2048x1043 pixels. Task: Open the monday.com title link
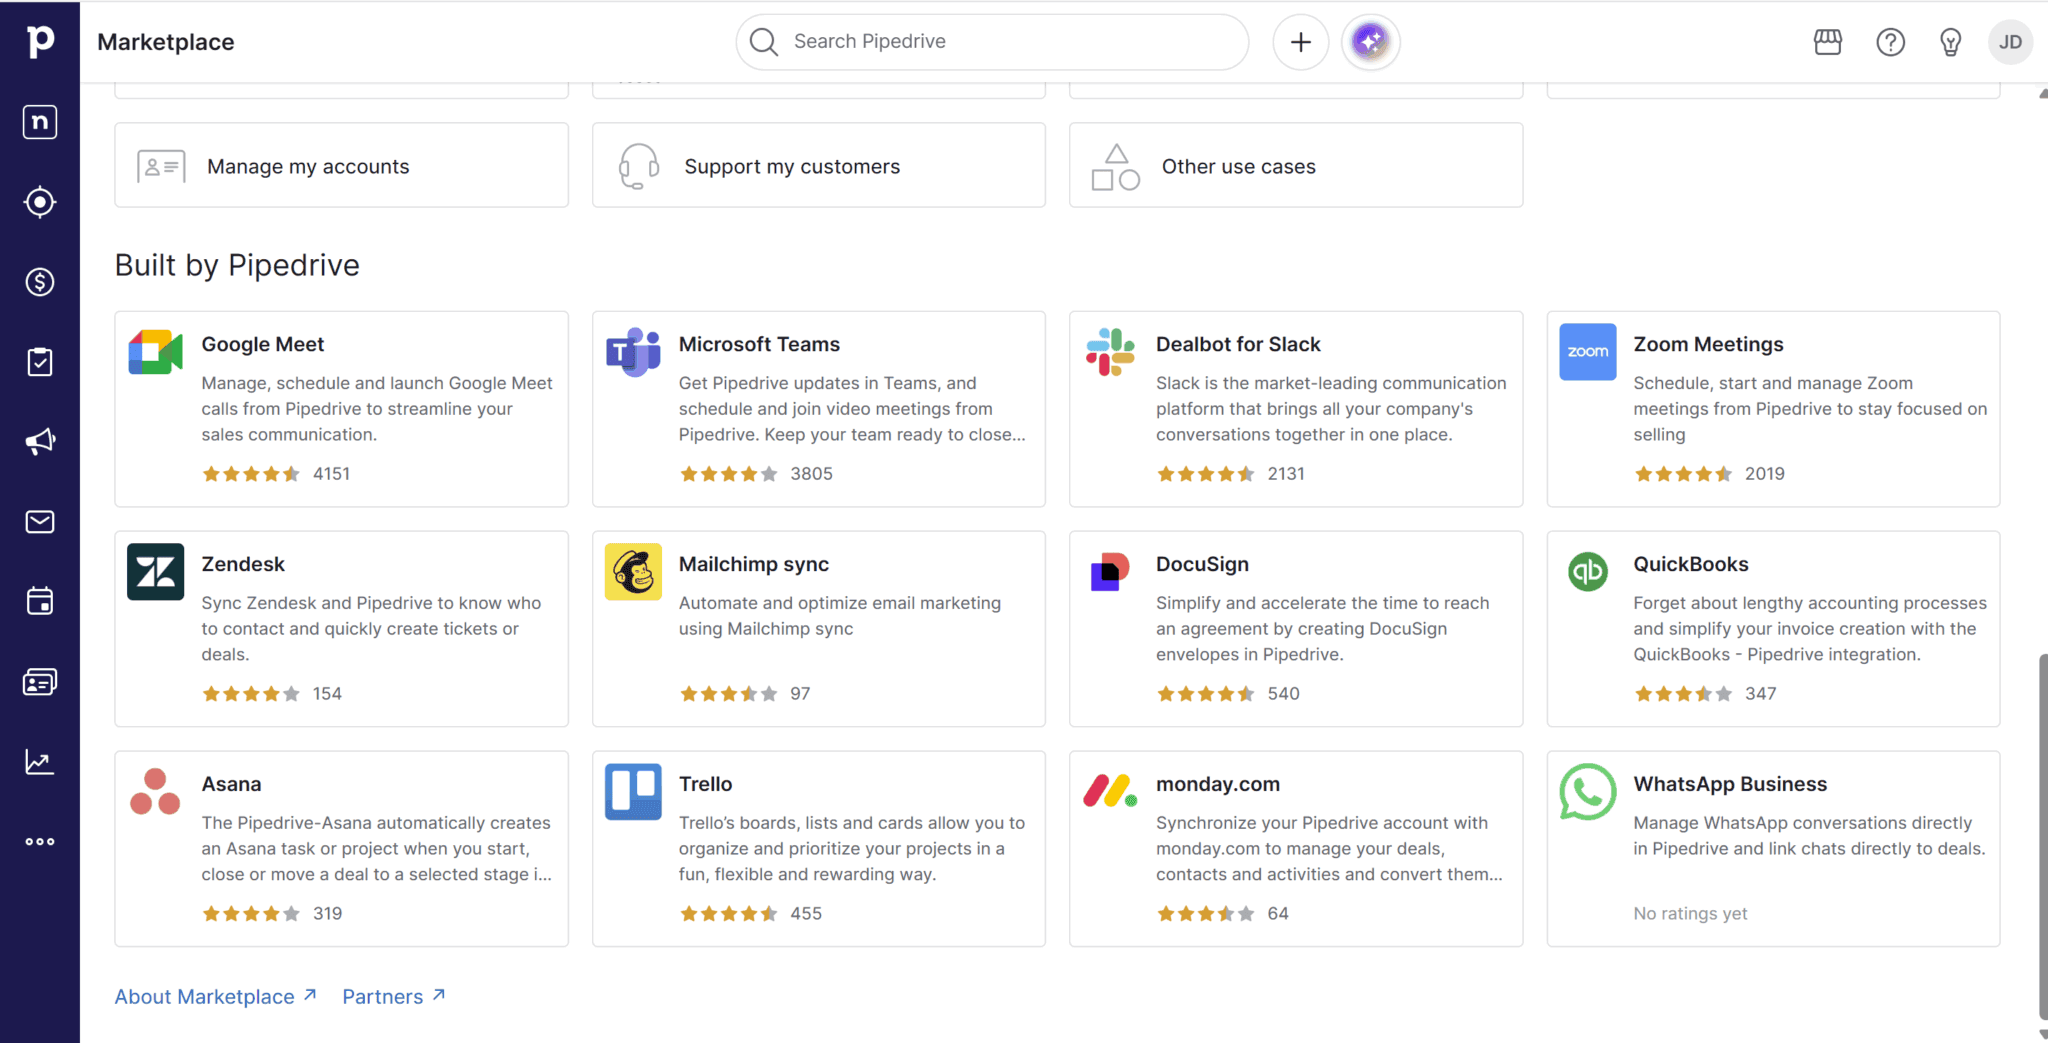pyautogui.click(x=1218, y=784)
